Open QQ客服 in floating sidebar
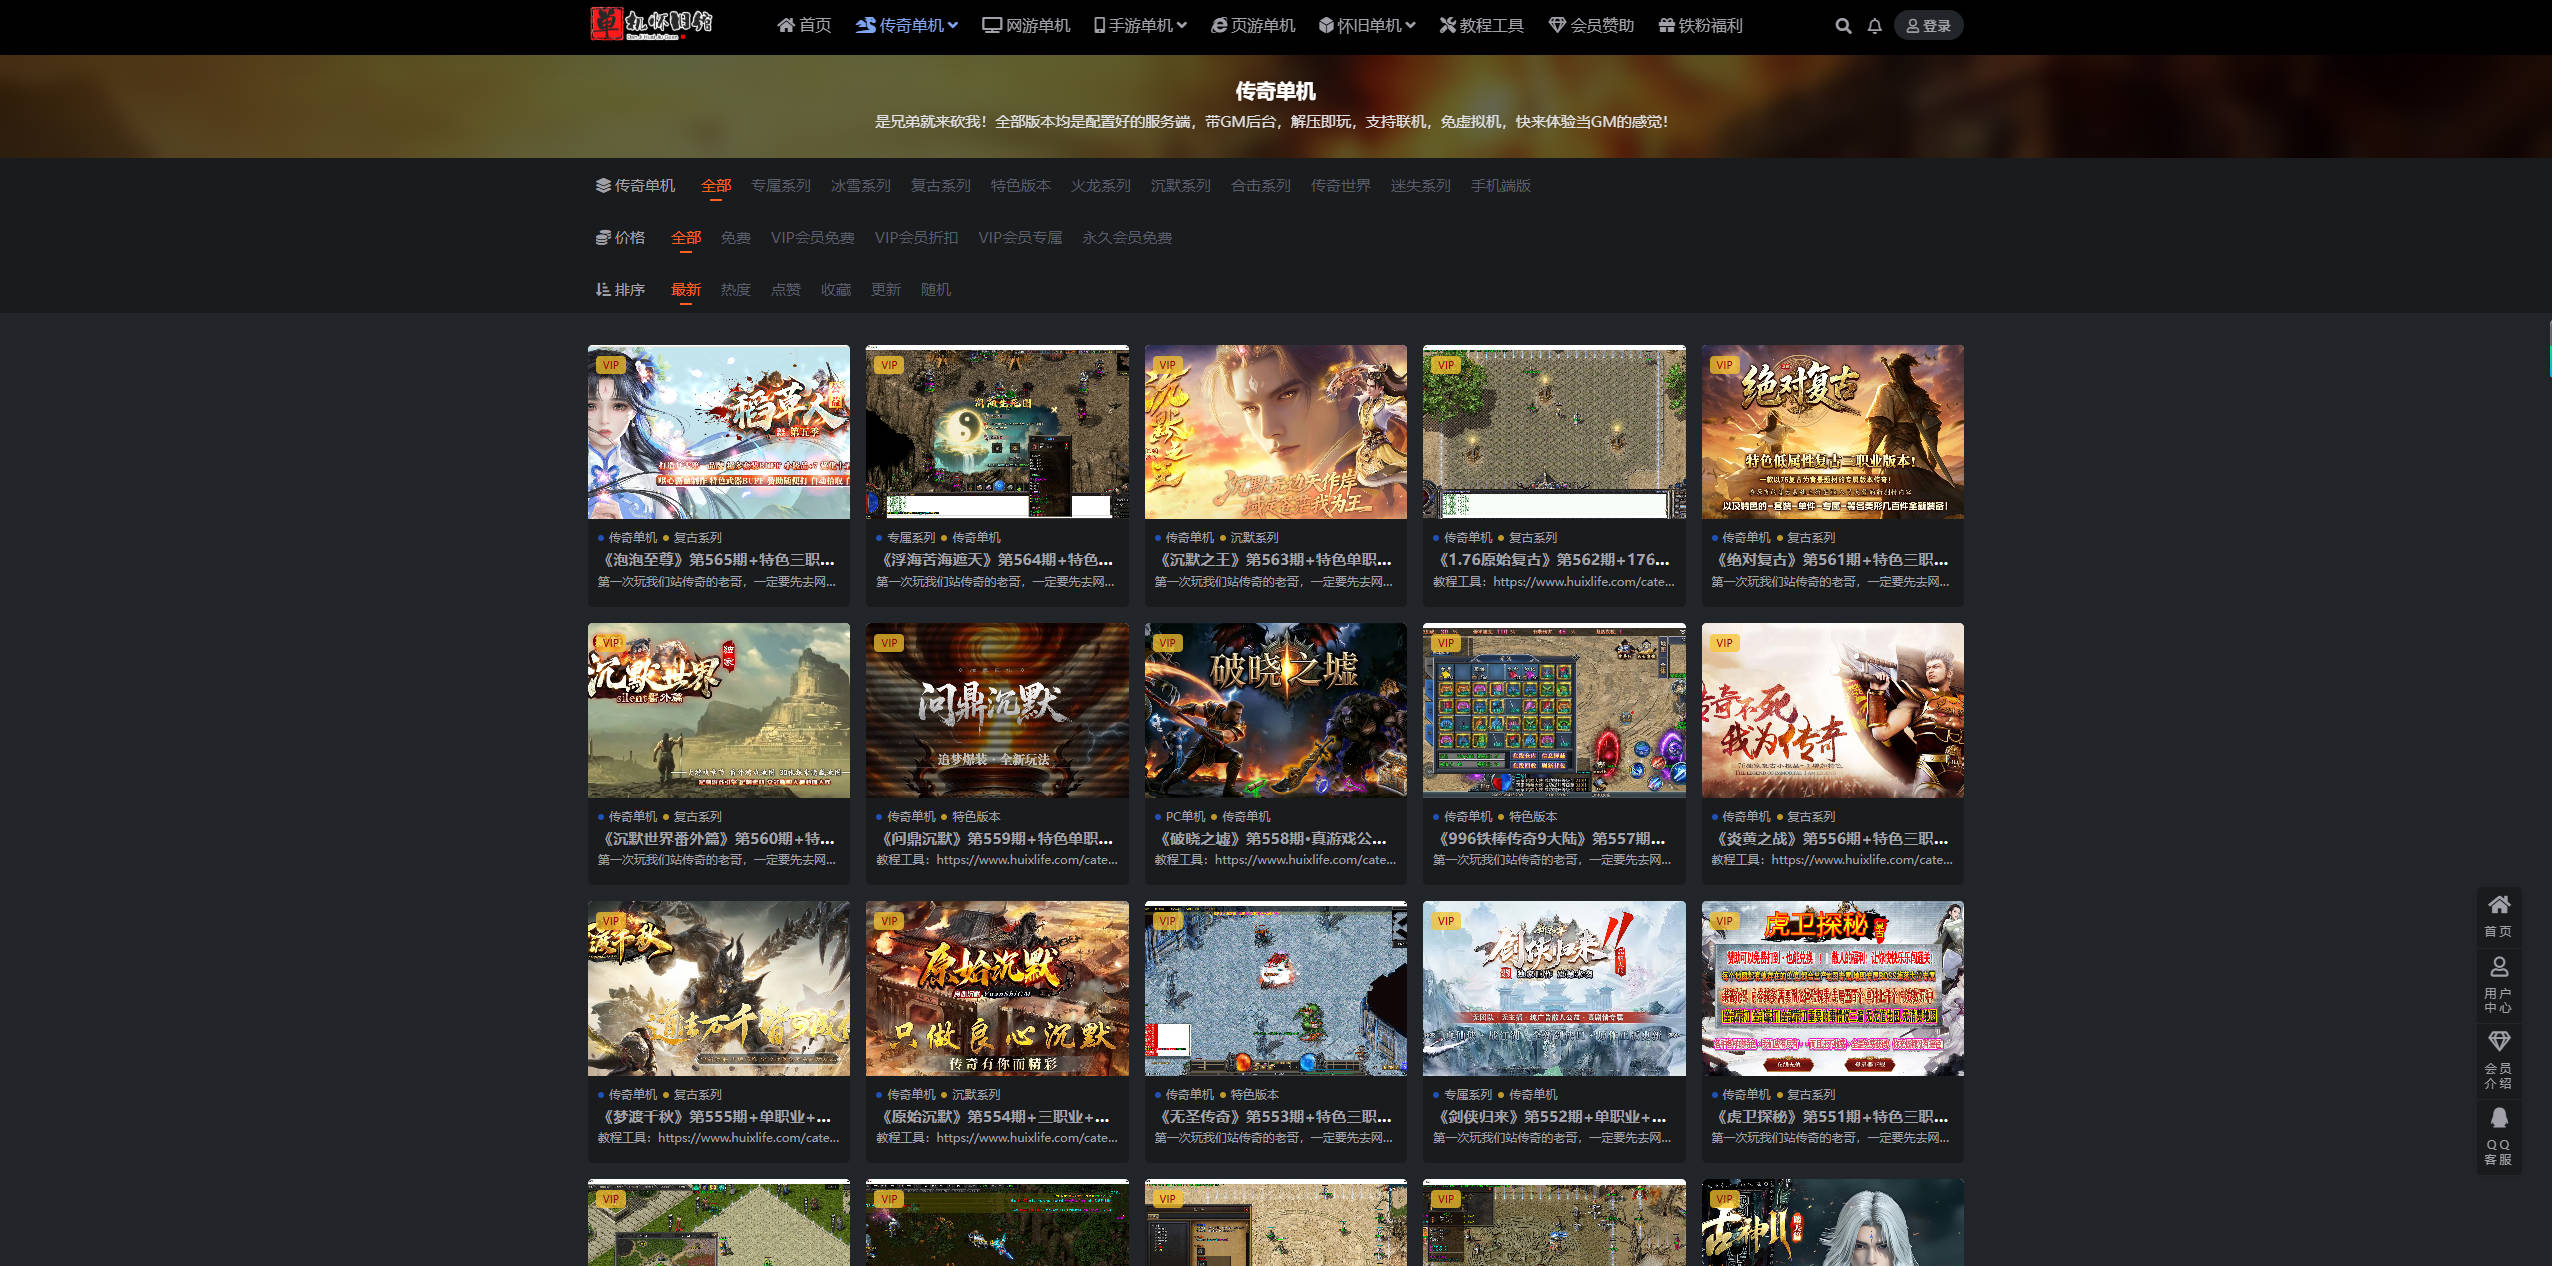Screen dimensions: 2552x1266 click(2498, 1135)
